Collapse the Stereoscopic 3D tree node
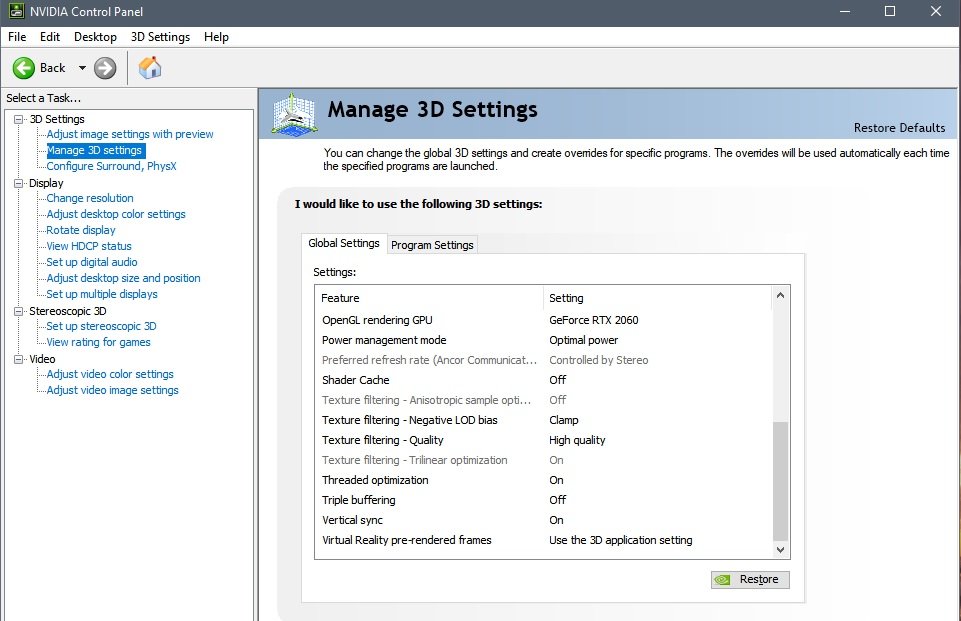This screenshot has height=621, width=961. 19,311
